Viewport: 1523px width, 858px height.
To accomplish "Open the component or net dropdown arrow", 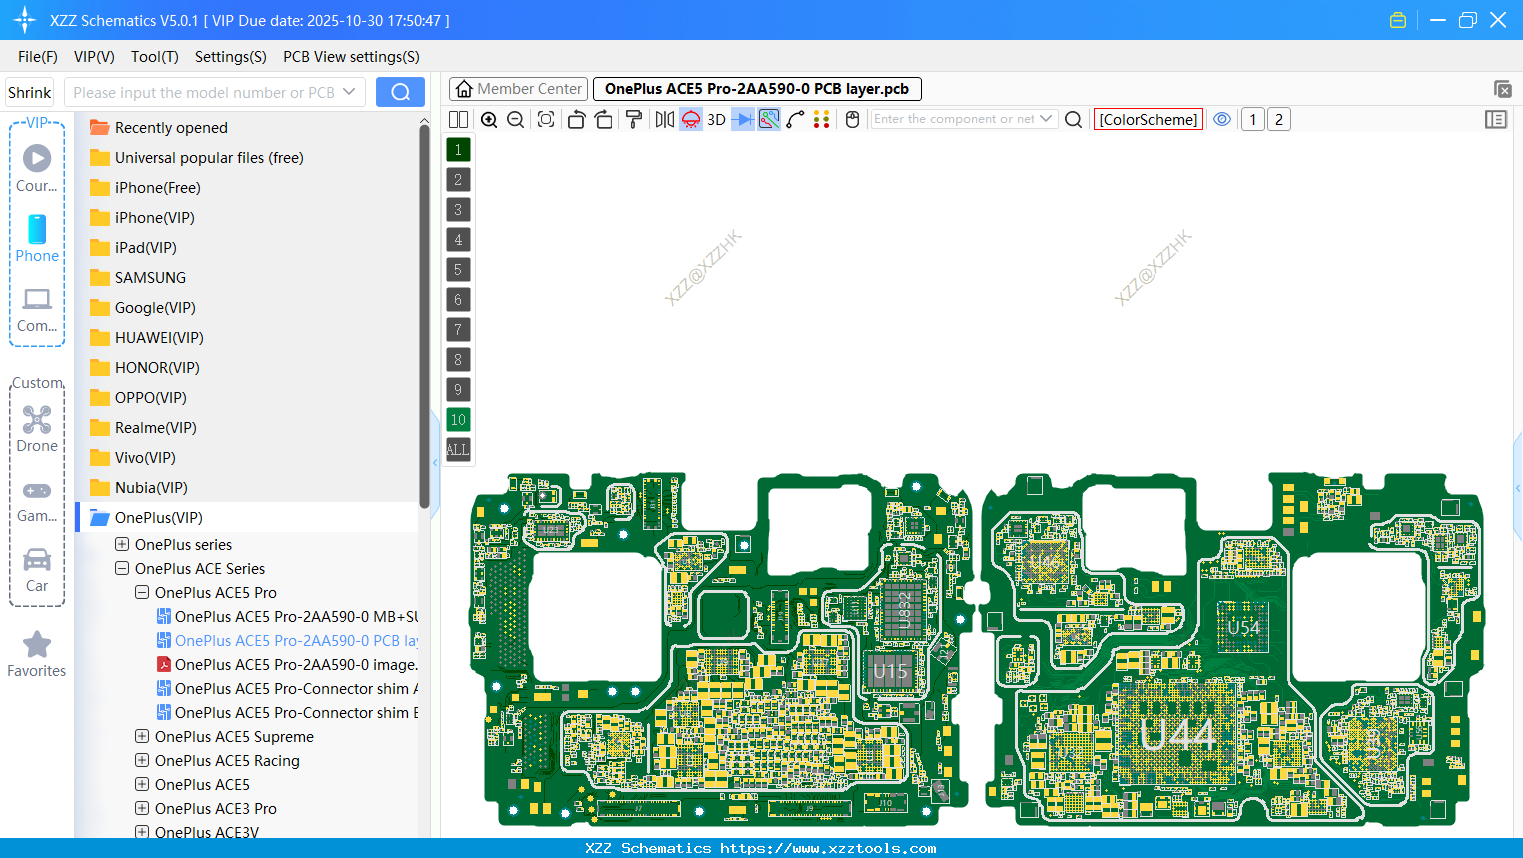I will click(x=1046, y=119).
